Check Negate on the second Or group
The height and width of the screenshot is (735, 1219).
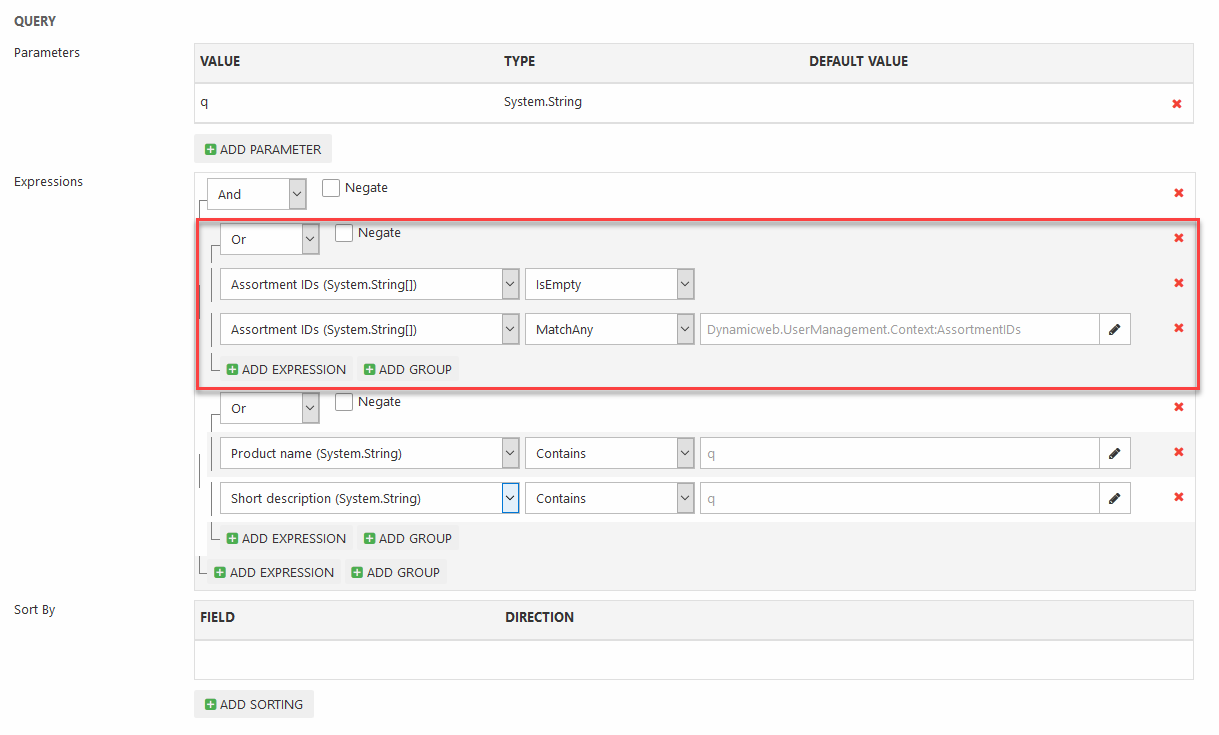tap(344, 402)
